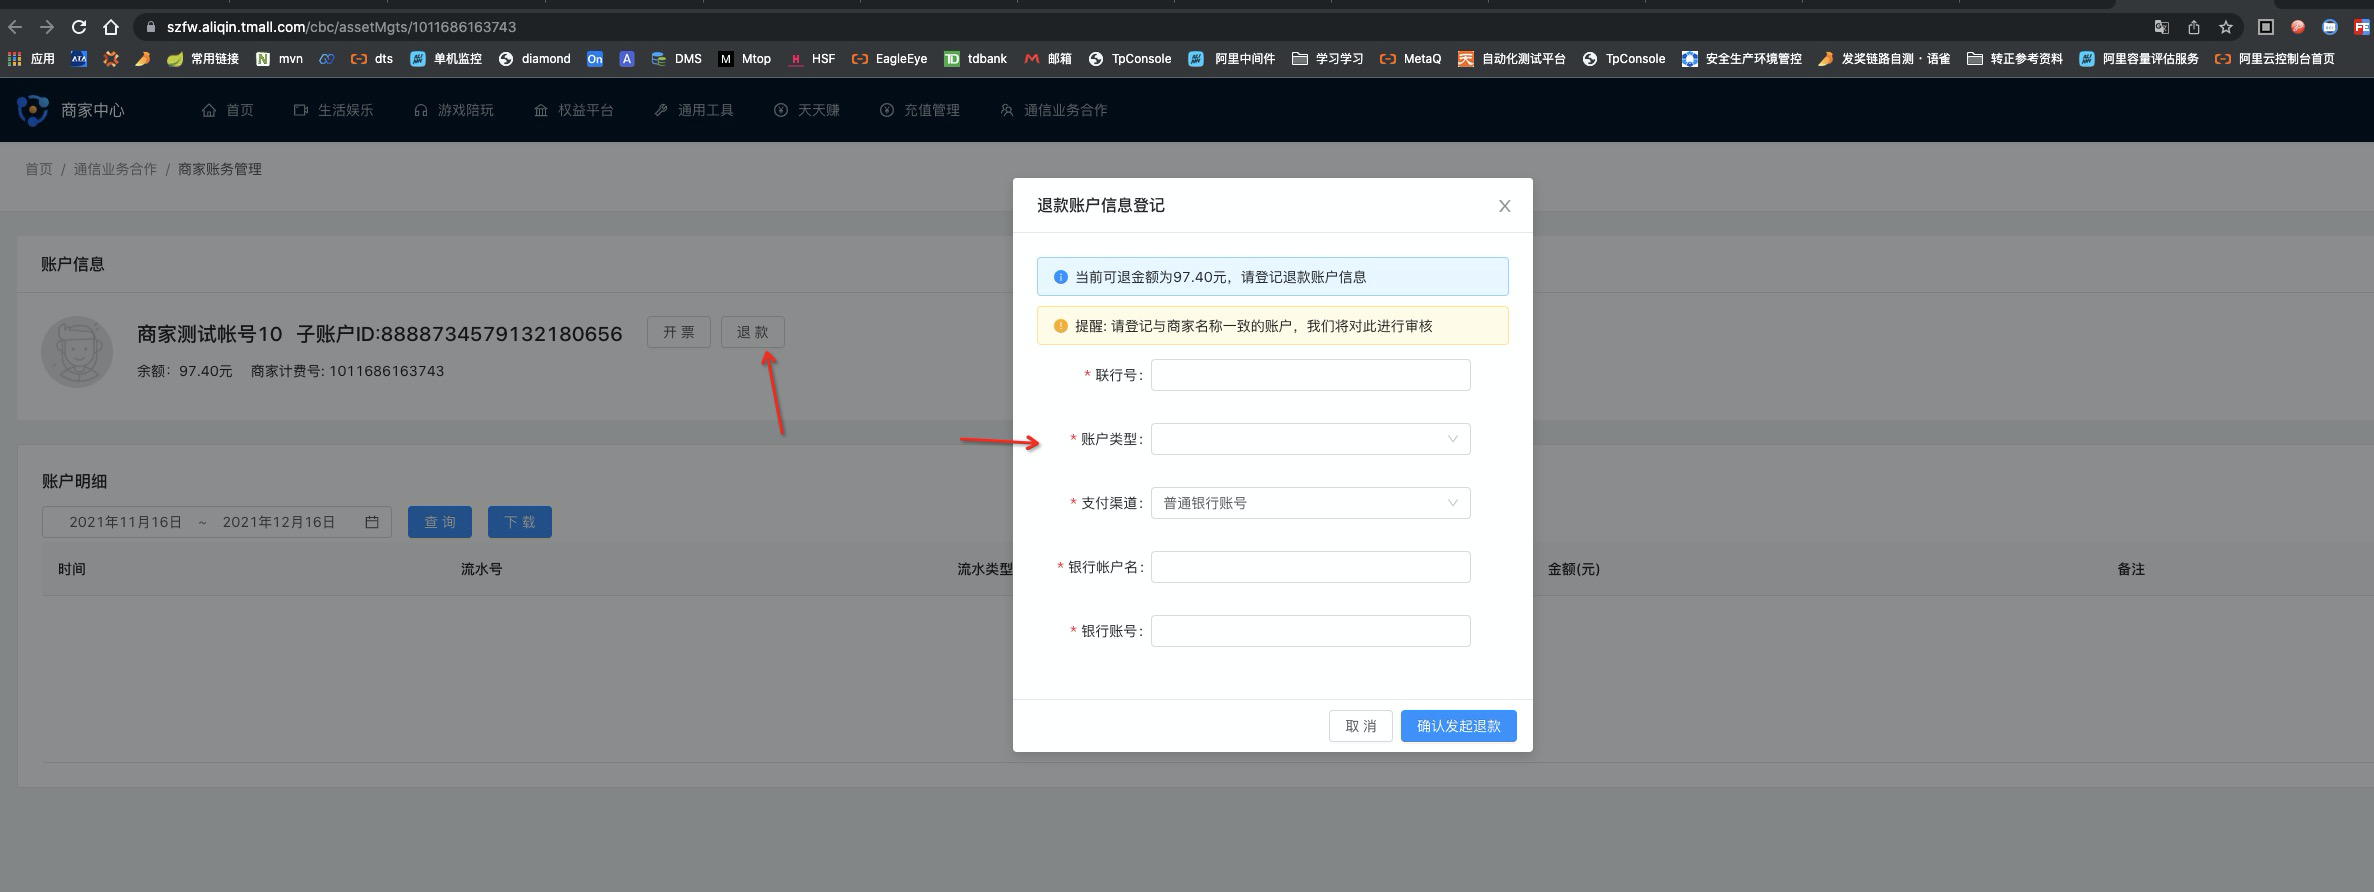Open the HSF bookmark
The width and height of the screenshot is (2374, 892).
(812, 59)
